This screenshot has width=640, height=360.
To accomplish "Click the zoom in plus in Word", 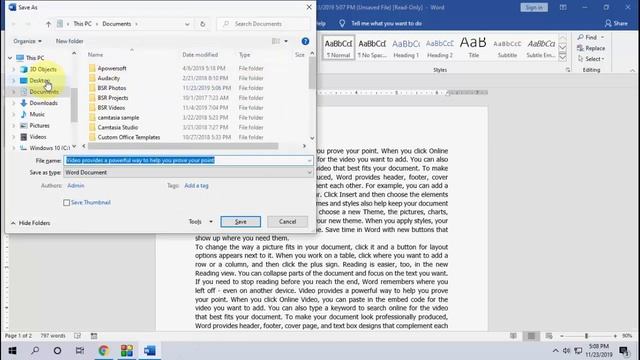I will [x=615, y=336].
